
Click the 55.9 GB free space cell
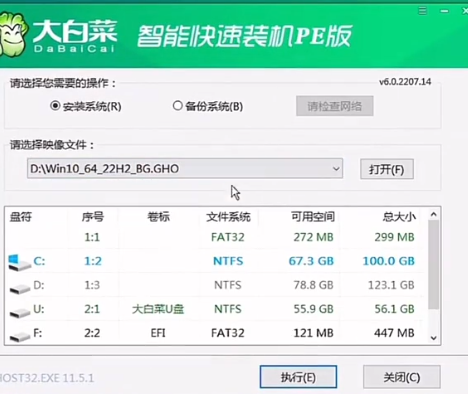pos(313,309)
